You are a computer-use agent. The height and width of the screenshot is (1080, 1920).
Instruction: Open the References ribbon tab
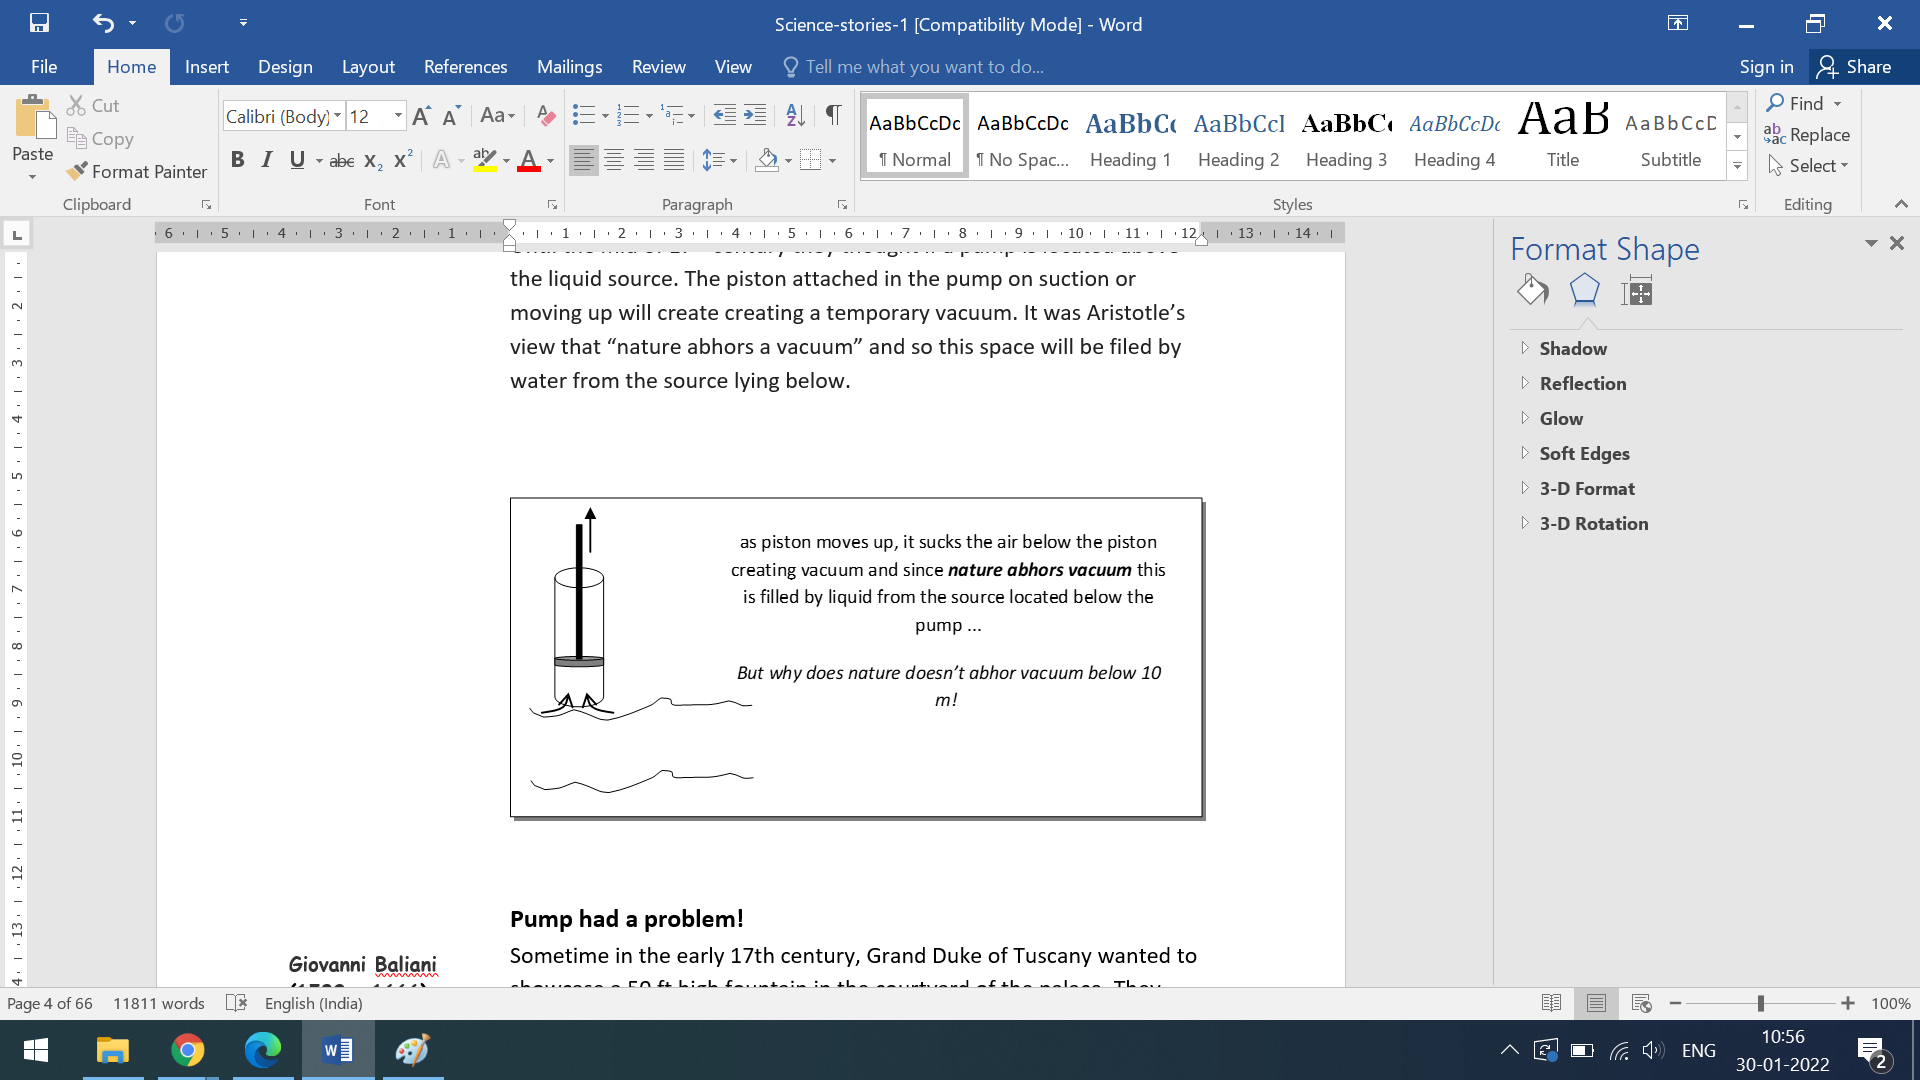pyautogui.click(x=465, y=67)
